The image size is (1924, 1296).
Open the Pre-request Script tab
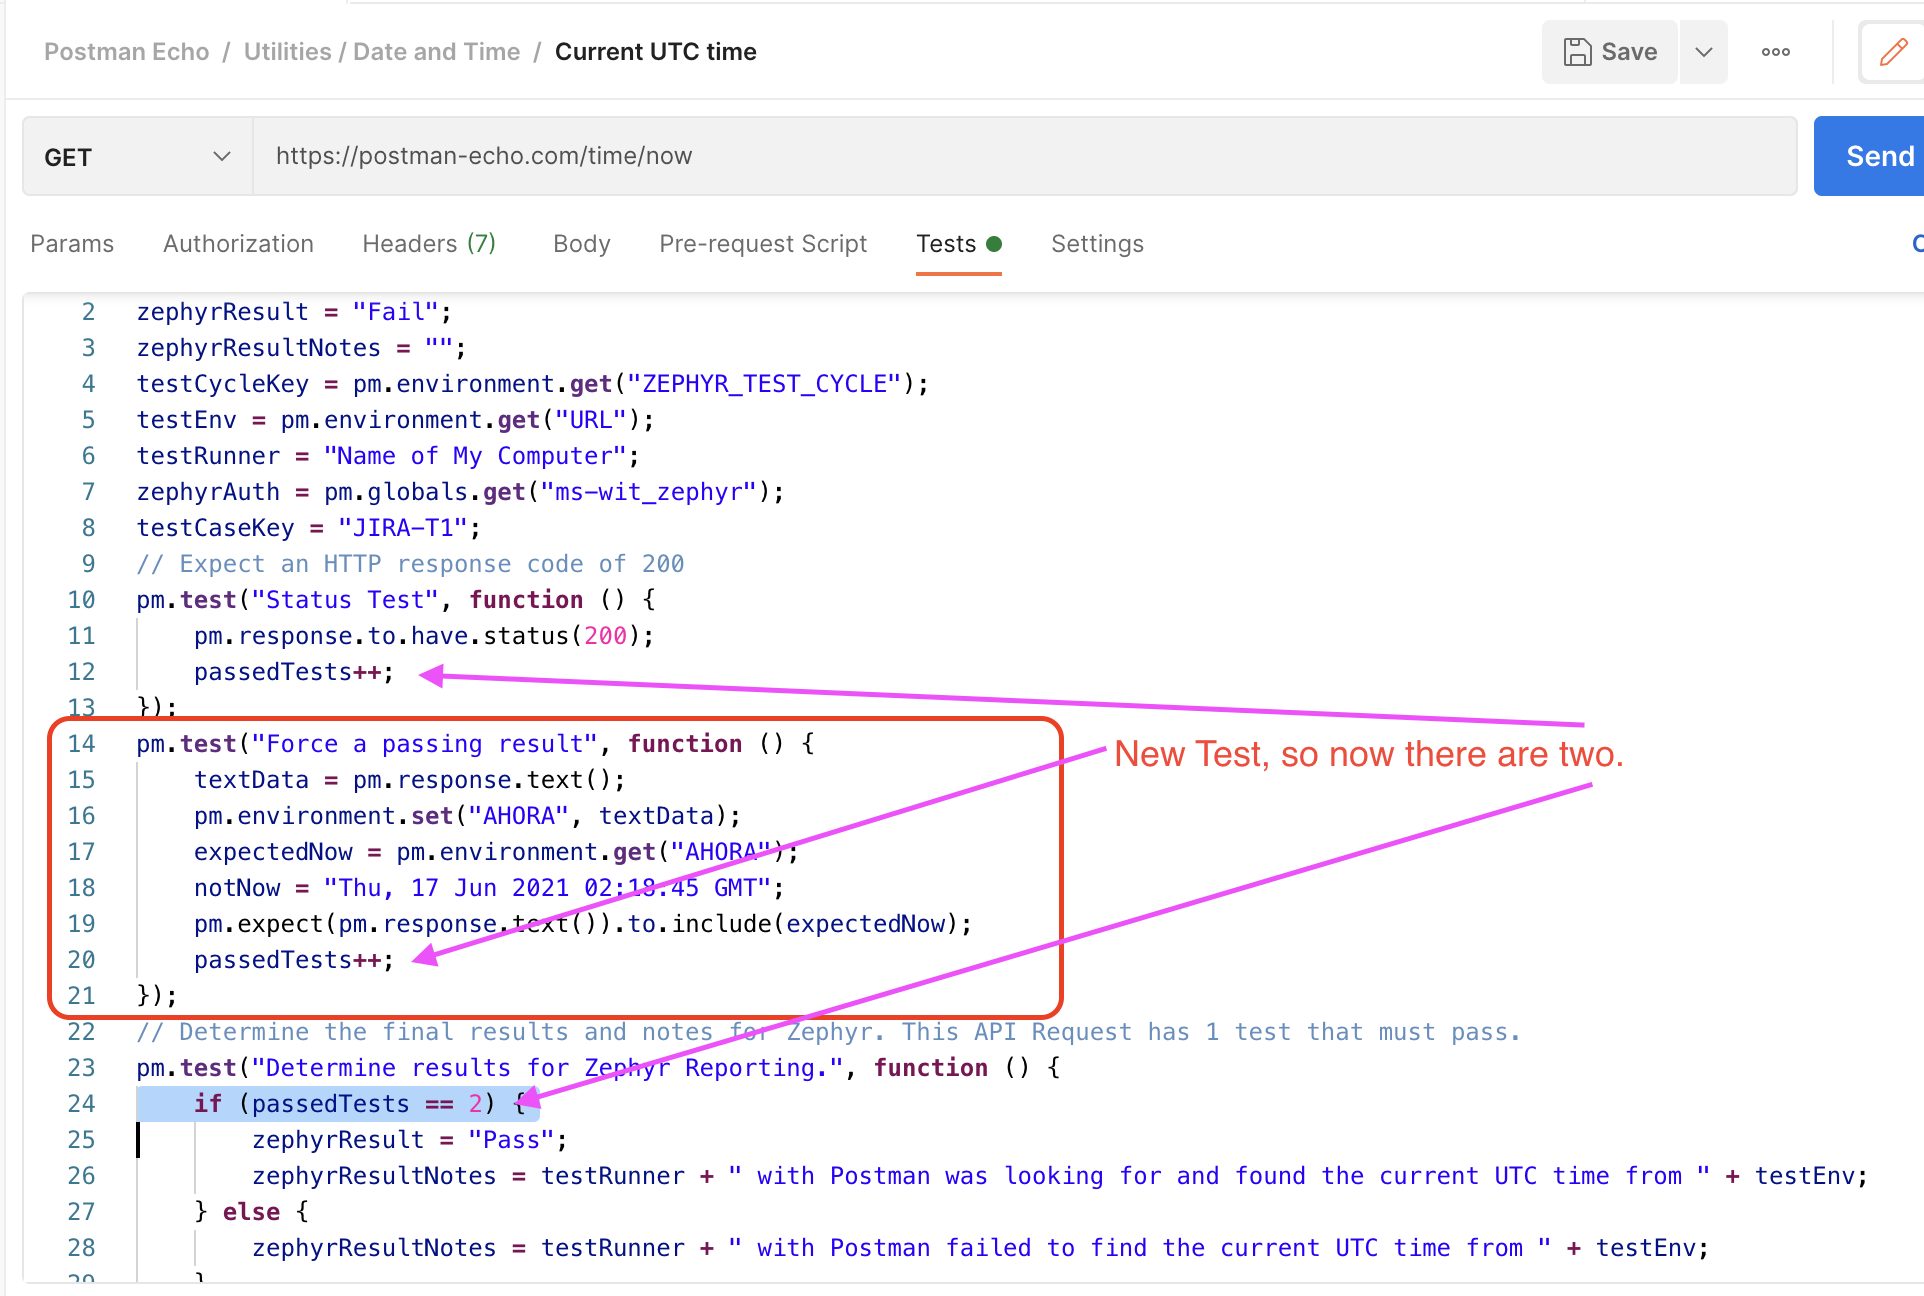point(763,244)
